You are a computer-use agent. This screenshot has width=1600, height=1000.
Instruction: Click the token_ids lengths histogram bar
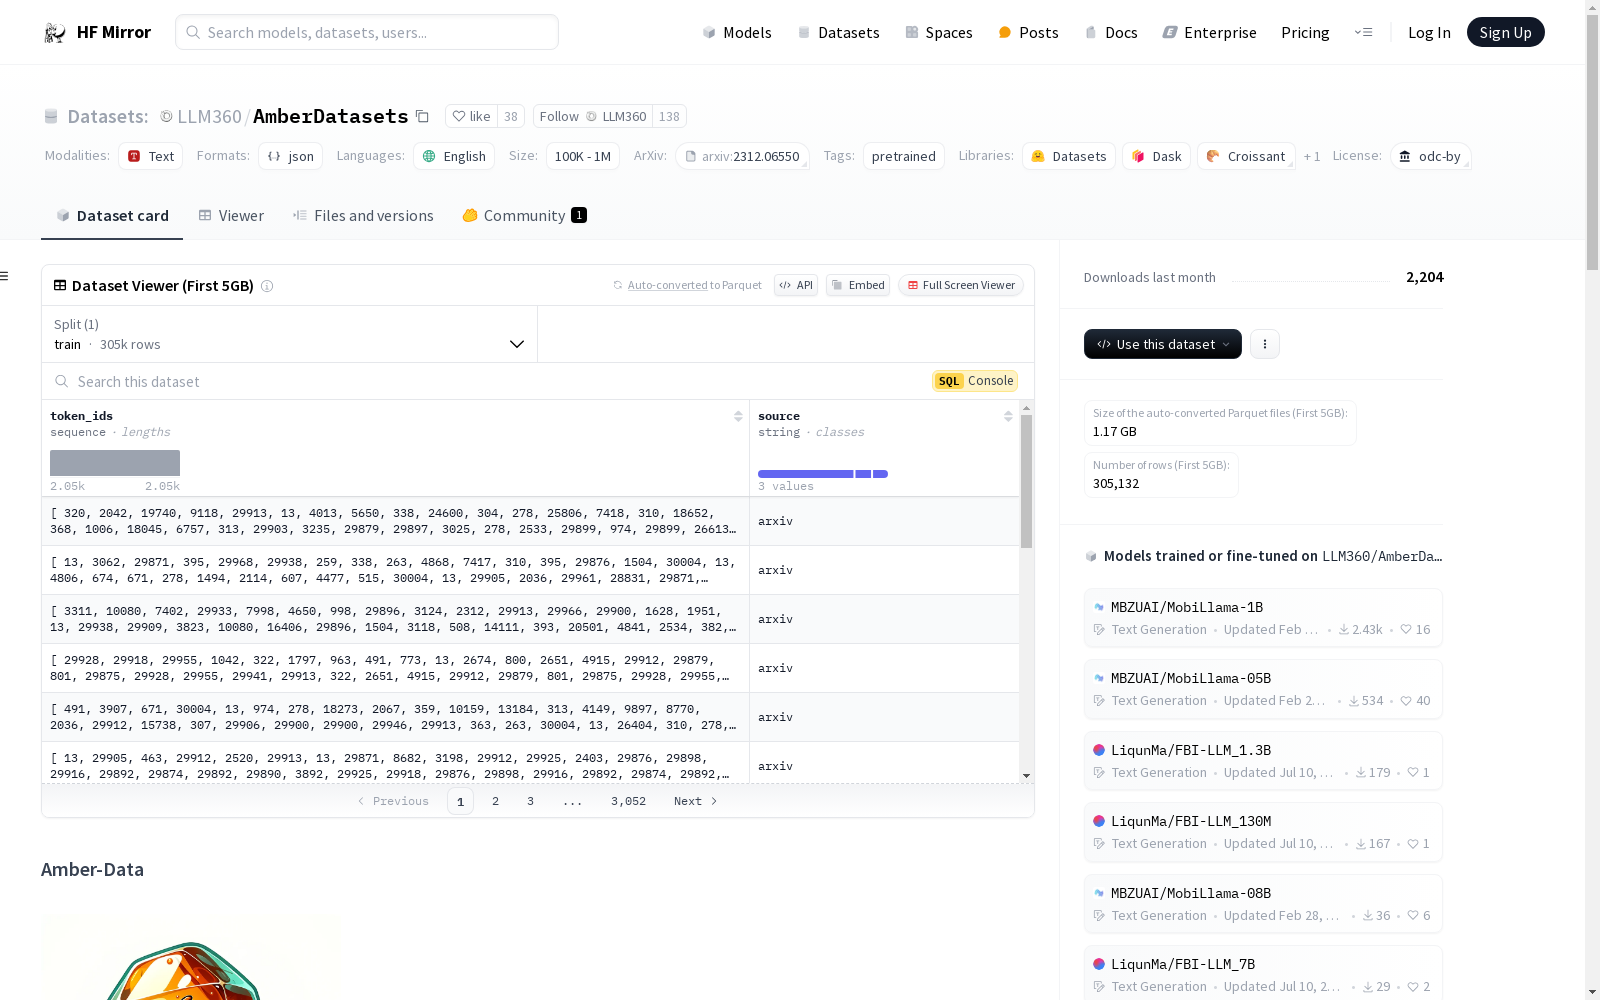[115, 463]
